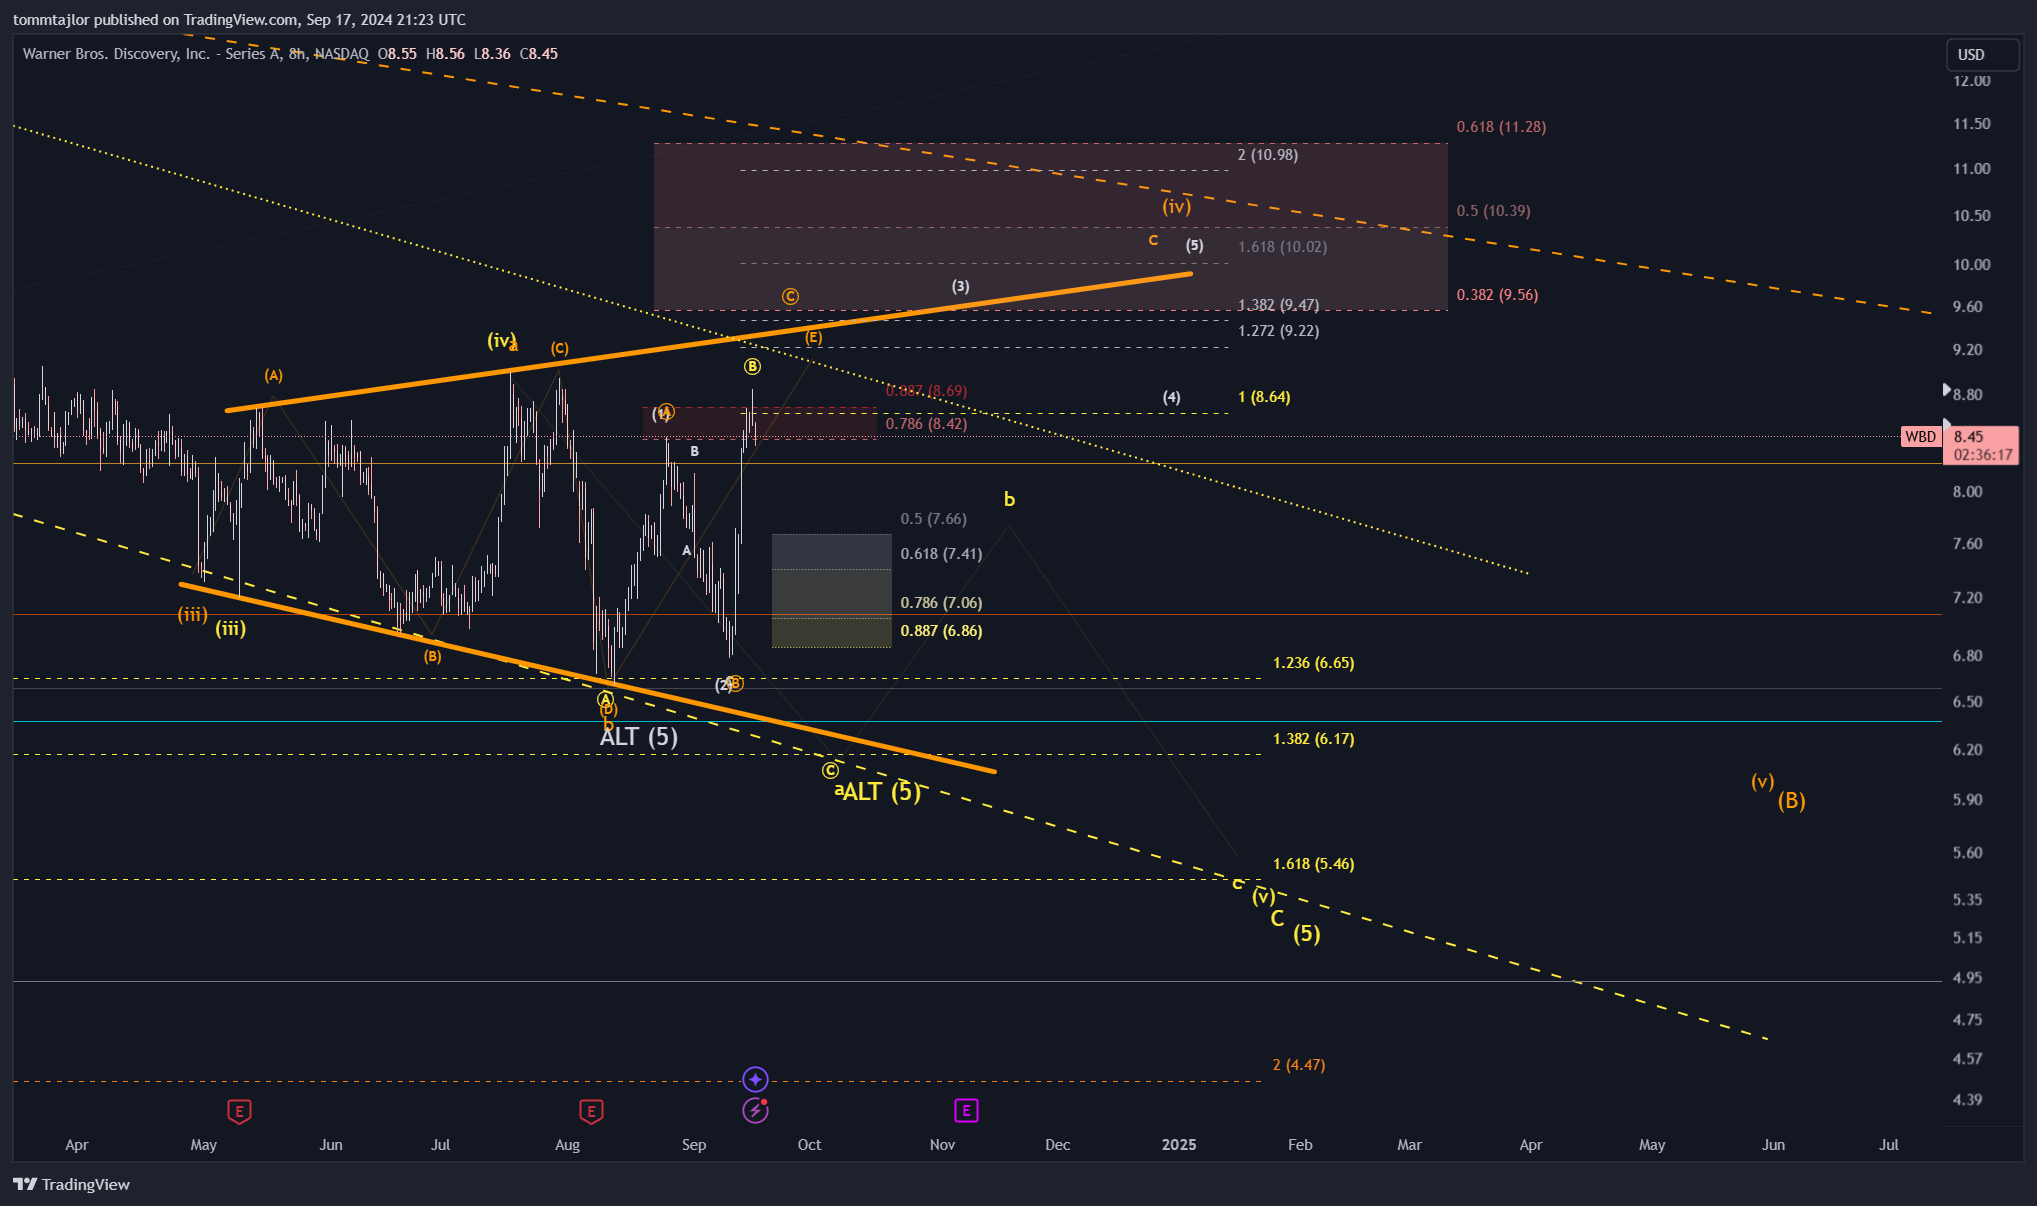Click the orange '(iv)' label in red zone
The image size is (2037, 1206).
coord(1176,207)
